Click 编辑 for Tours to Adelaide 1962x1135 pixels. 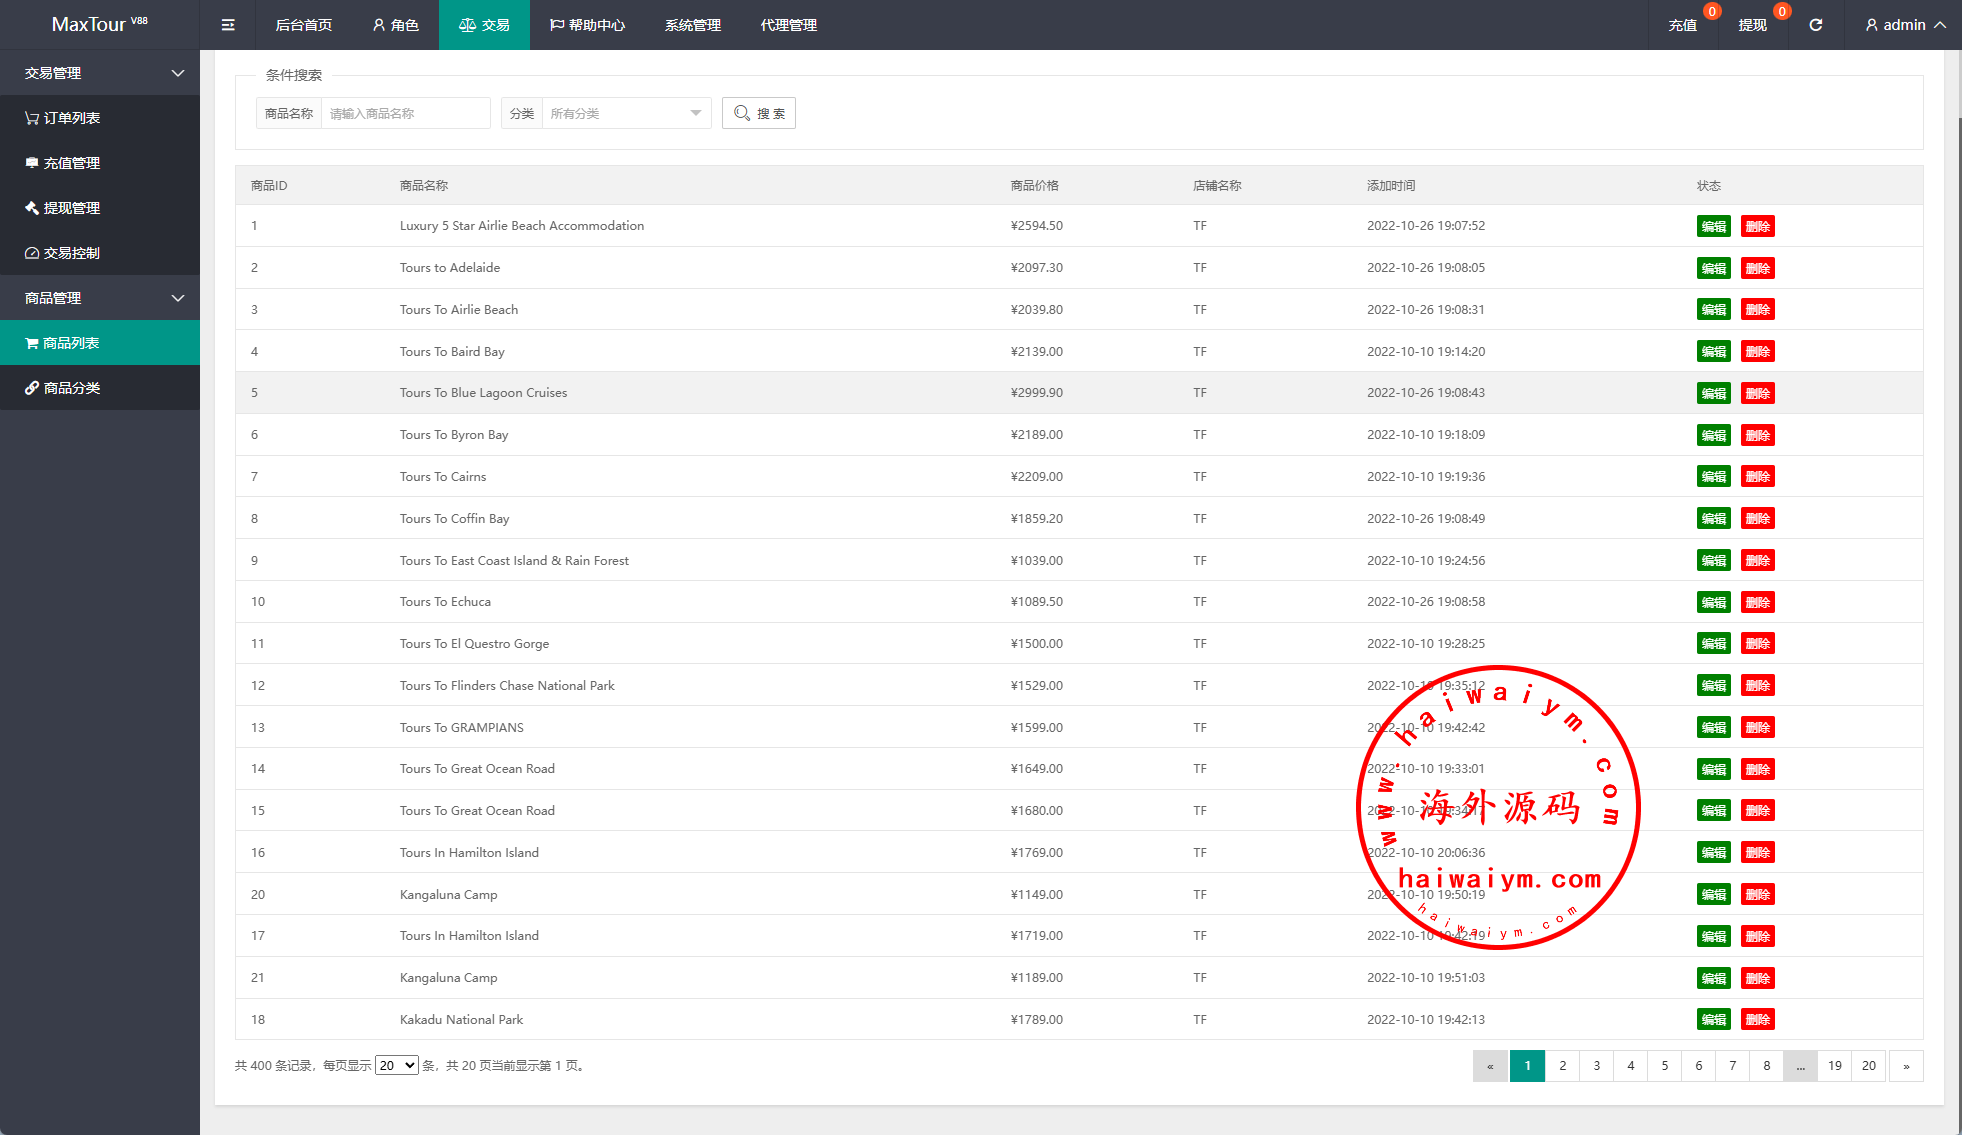[x=1713, y=268]
